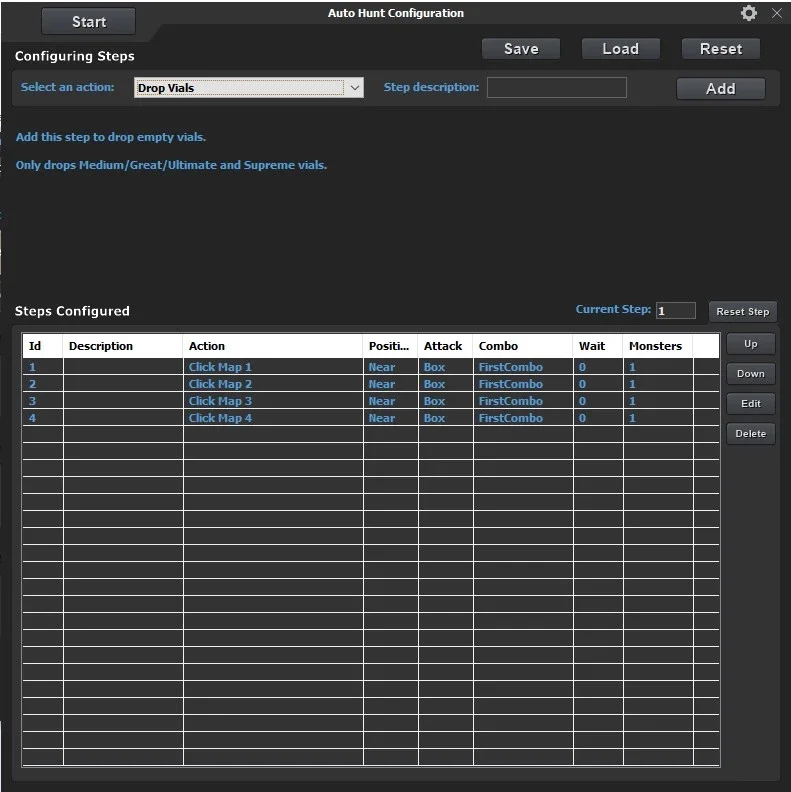Click the Step description text field

coord(557,87)
